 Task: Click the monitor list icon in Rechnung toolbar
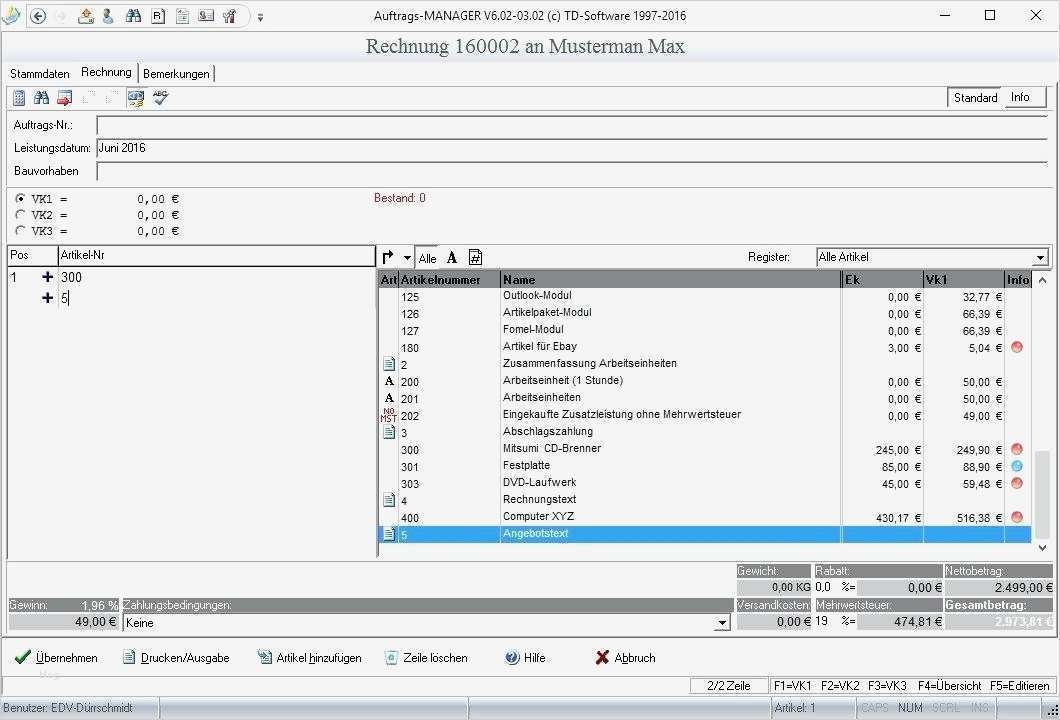[136, 99]
